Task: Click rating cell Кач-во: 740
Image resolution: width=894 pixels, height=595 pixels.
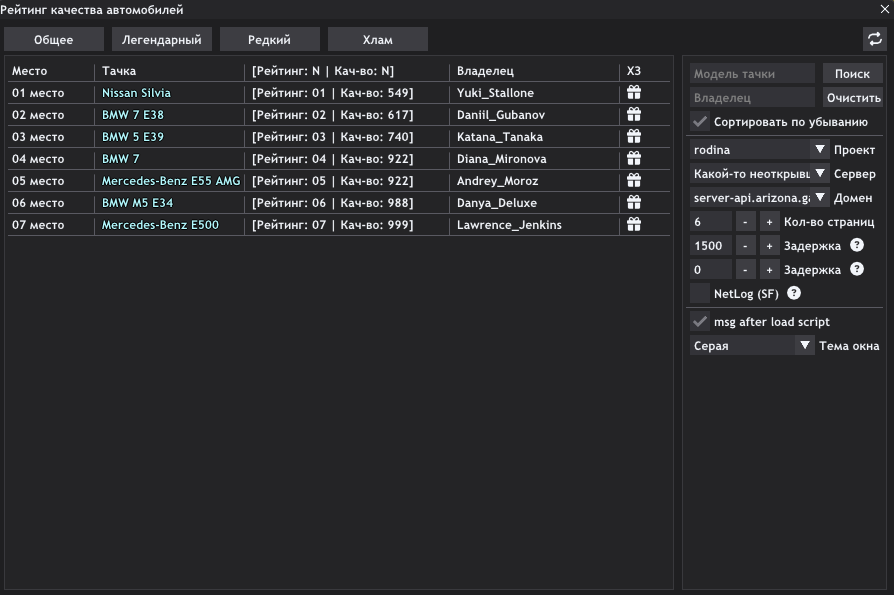Action: point(332,136)
